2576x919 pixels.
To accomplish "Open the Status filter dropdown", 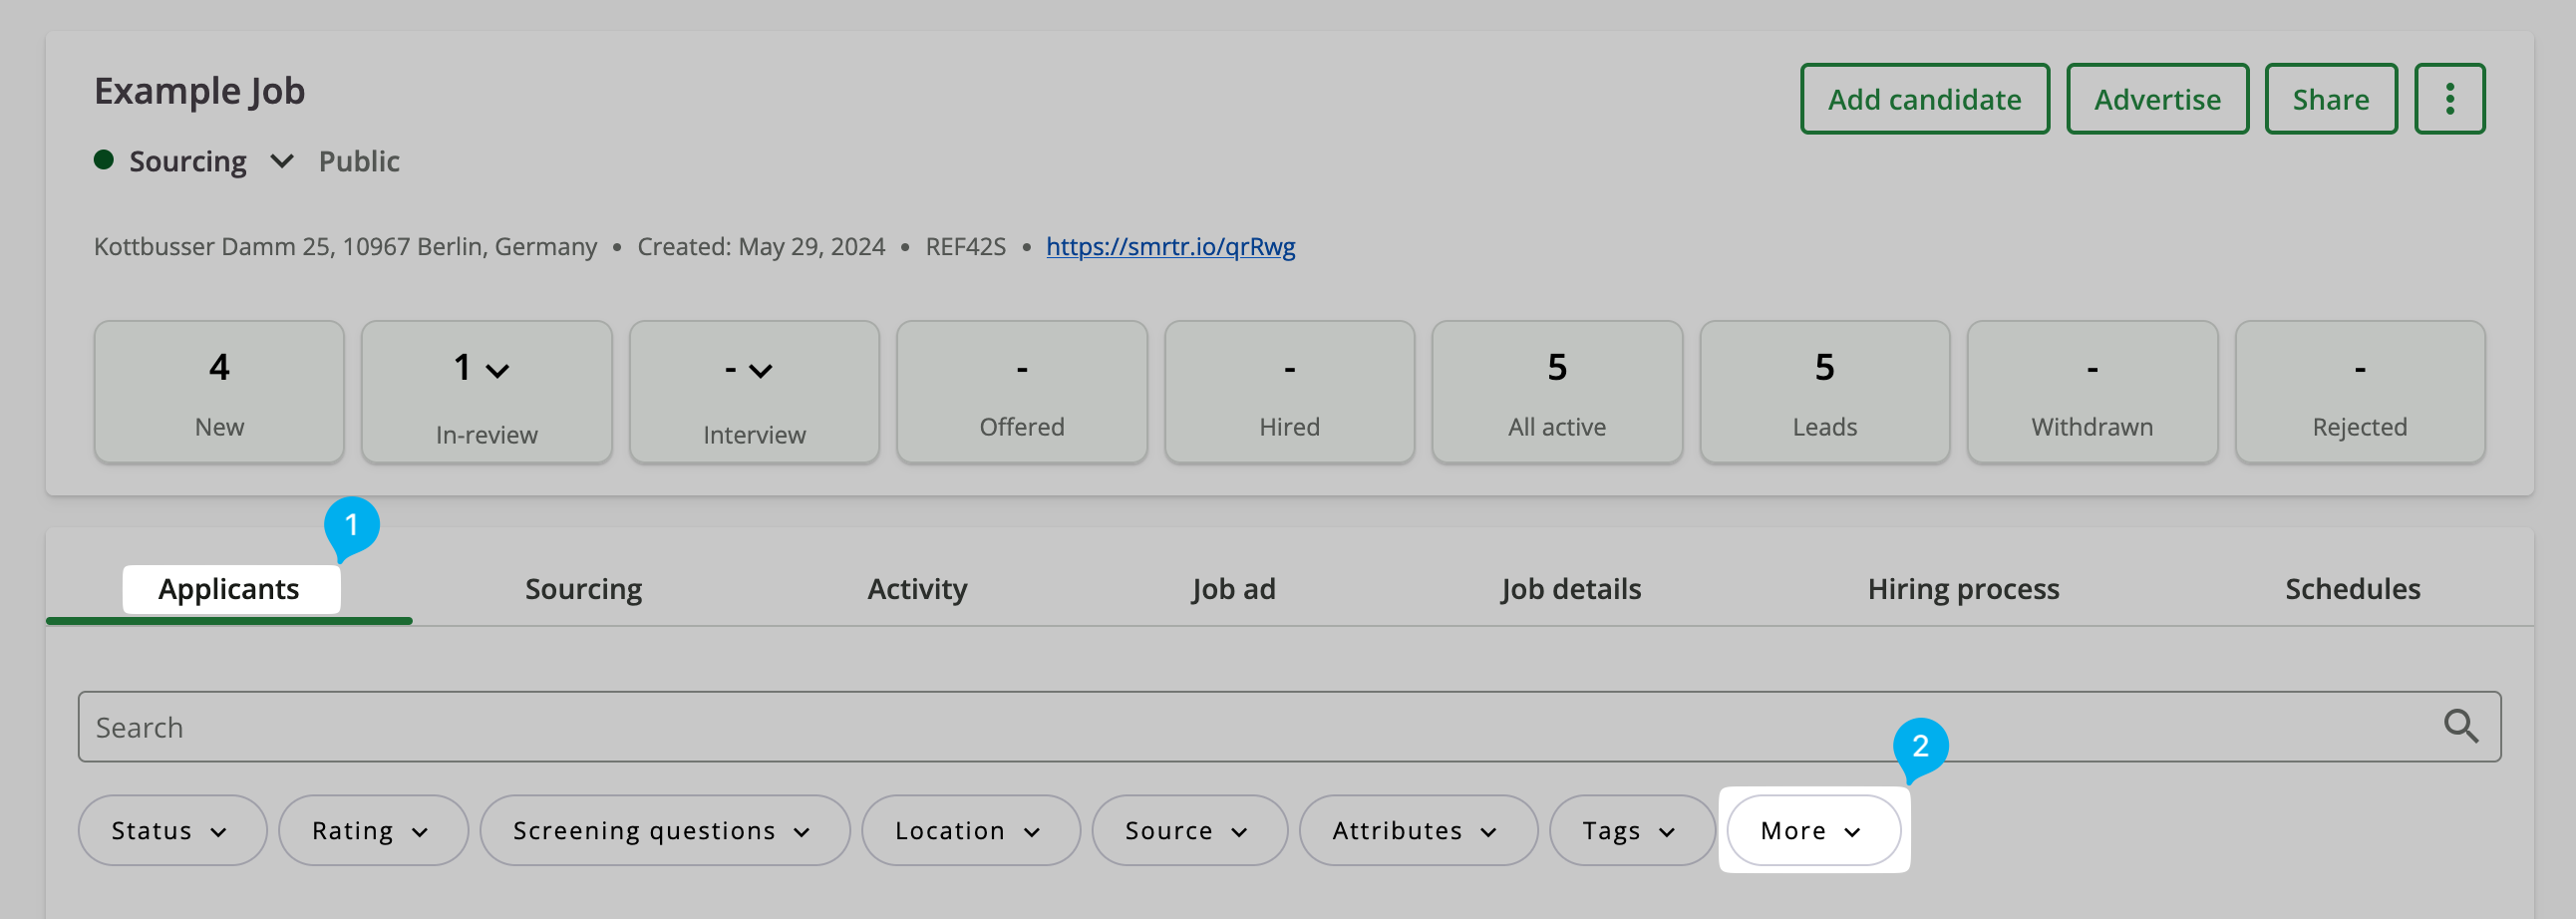I will coord(172,830).
